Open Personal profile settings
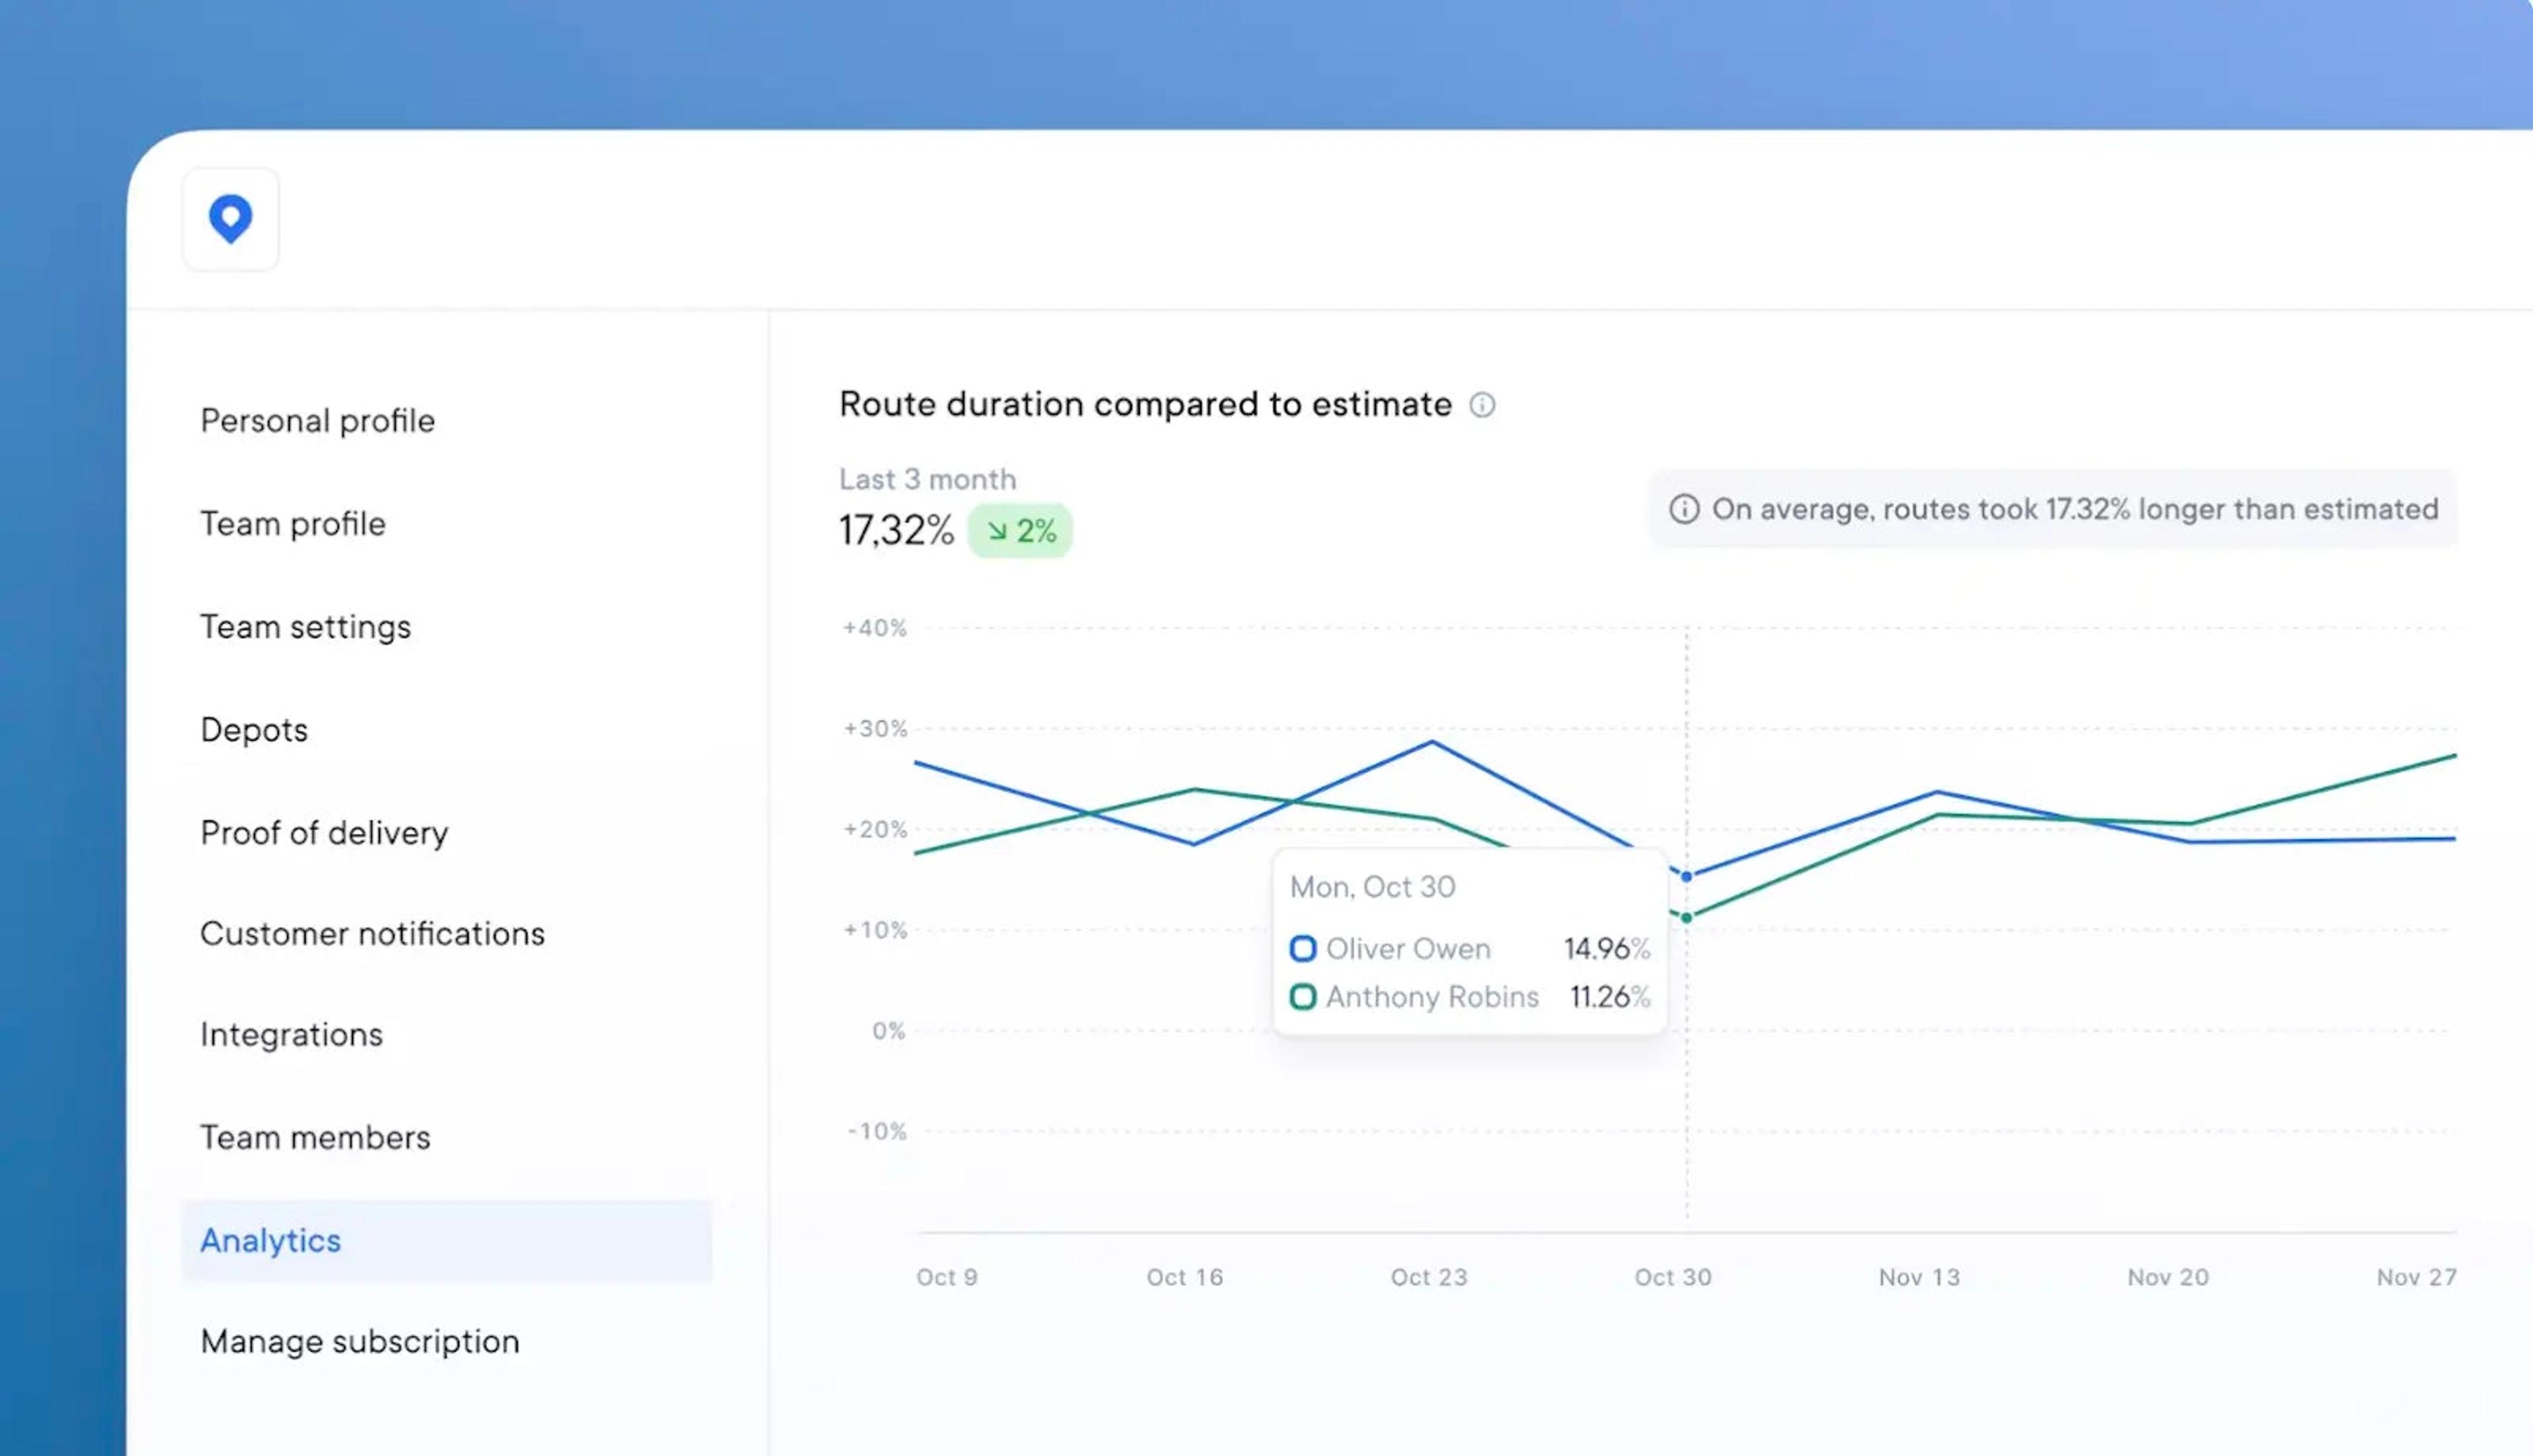 coord(317,421)
